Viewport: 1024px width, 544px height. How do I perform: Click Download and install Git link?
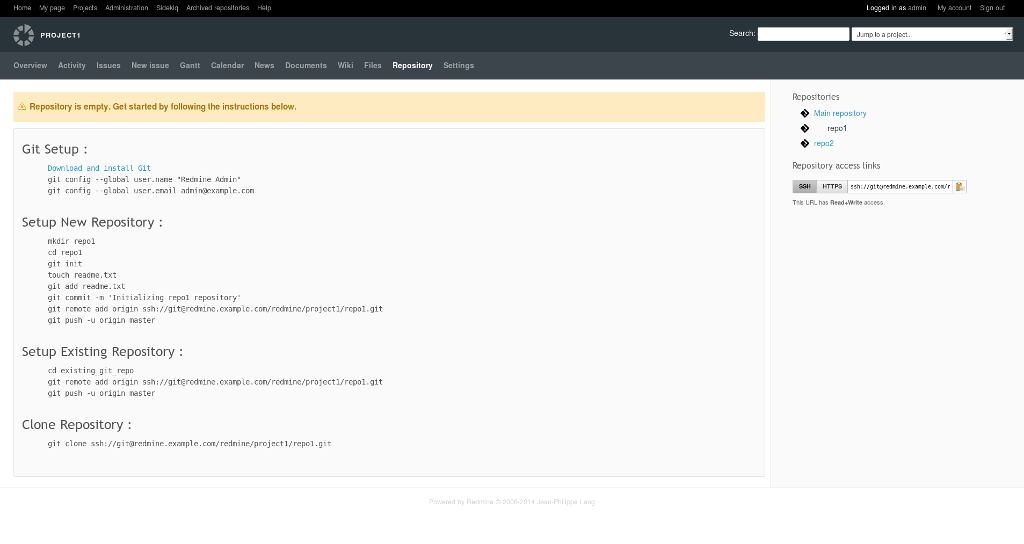pyautogui.click(x=99, y=168)
